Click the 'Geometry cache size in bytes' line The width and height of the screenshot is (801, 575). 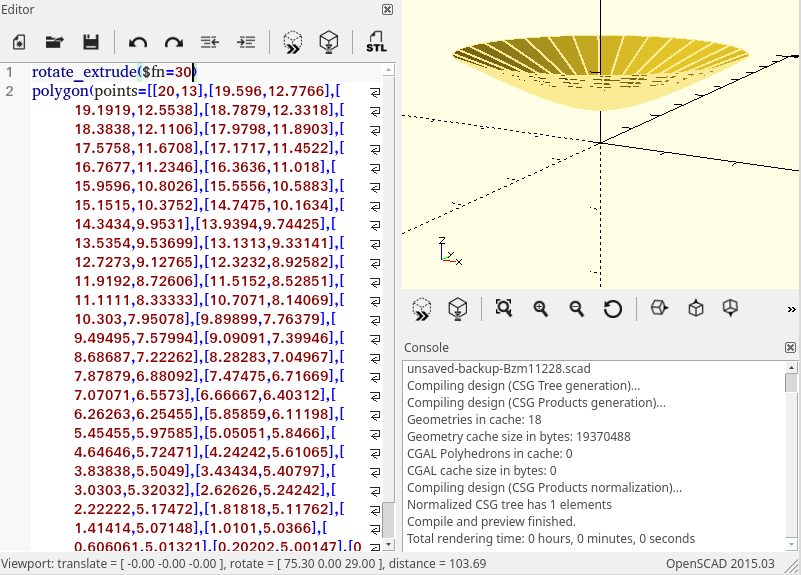point(519,437)
